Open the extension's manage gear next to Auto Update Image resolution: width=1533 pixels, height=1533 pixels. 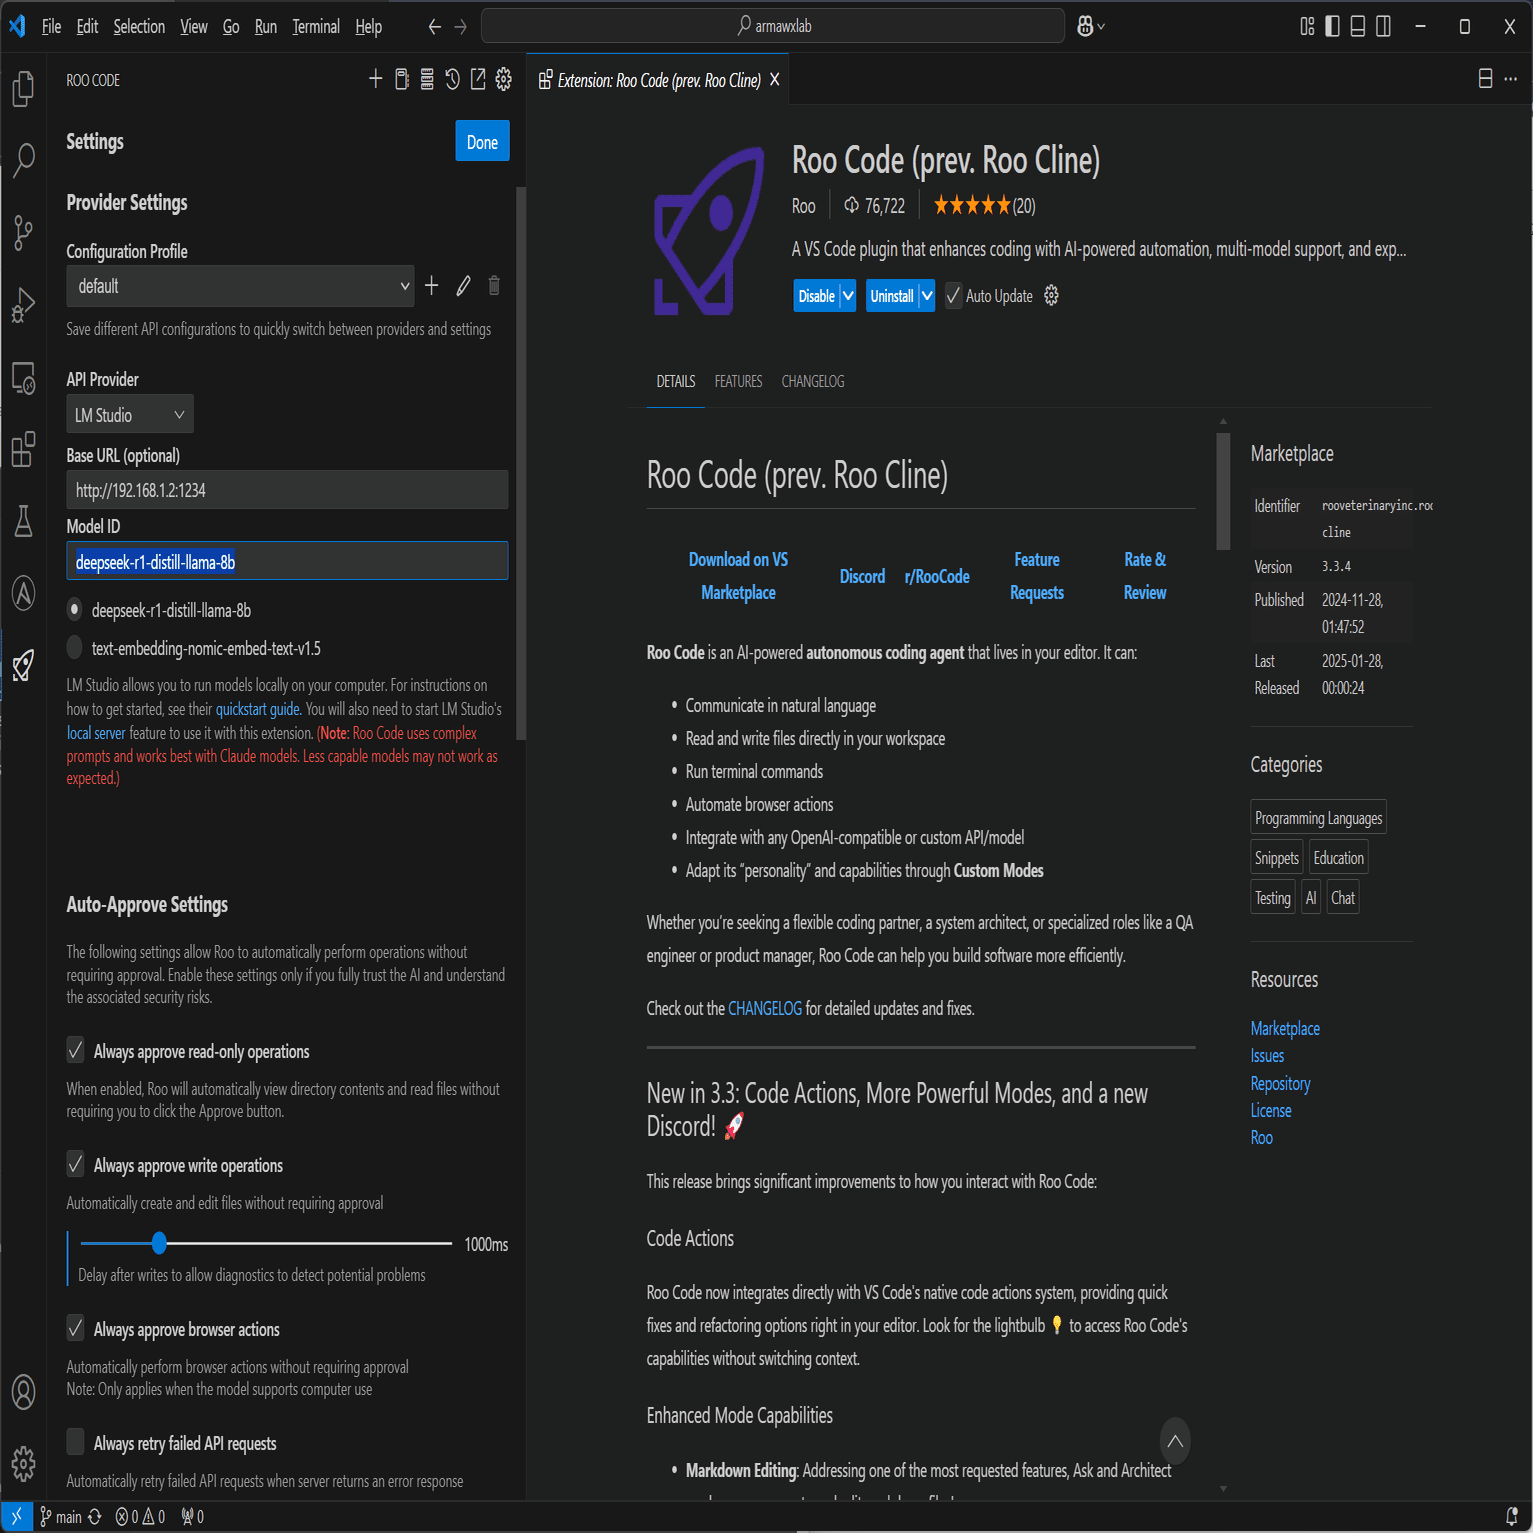pos(1051,295)
